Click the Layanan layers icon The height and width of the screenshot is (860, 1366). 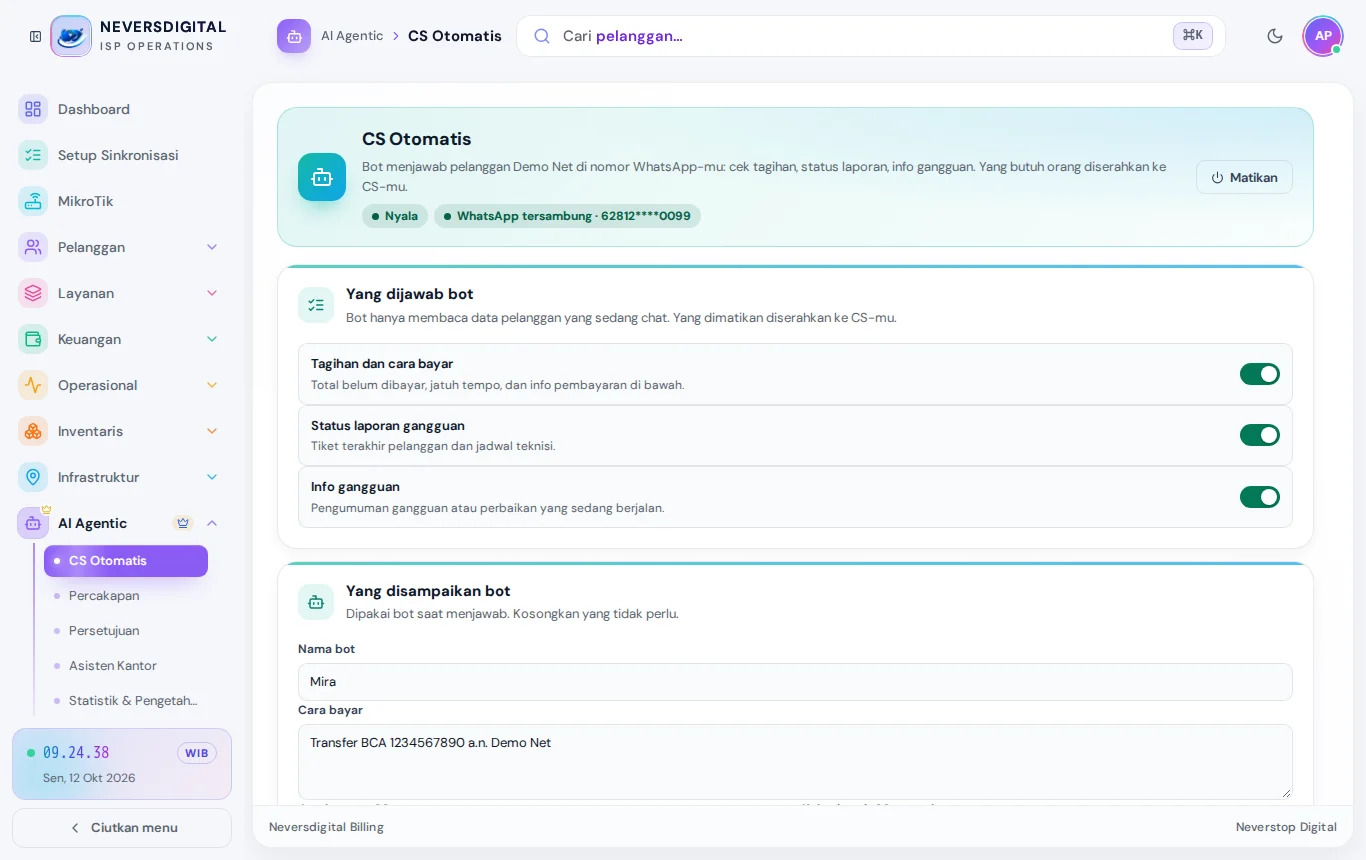[33, 293]
